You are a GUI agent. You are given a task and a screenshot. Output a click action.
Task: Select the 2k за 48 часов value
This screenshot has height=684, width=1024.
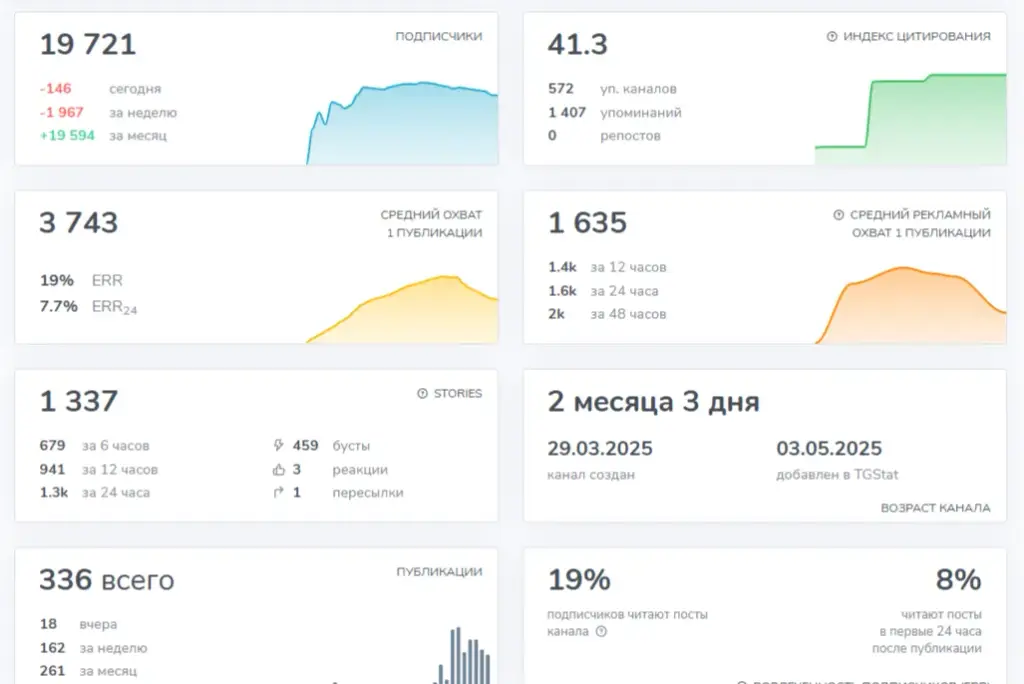click(556, 314)
